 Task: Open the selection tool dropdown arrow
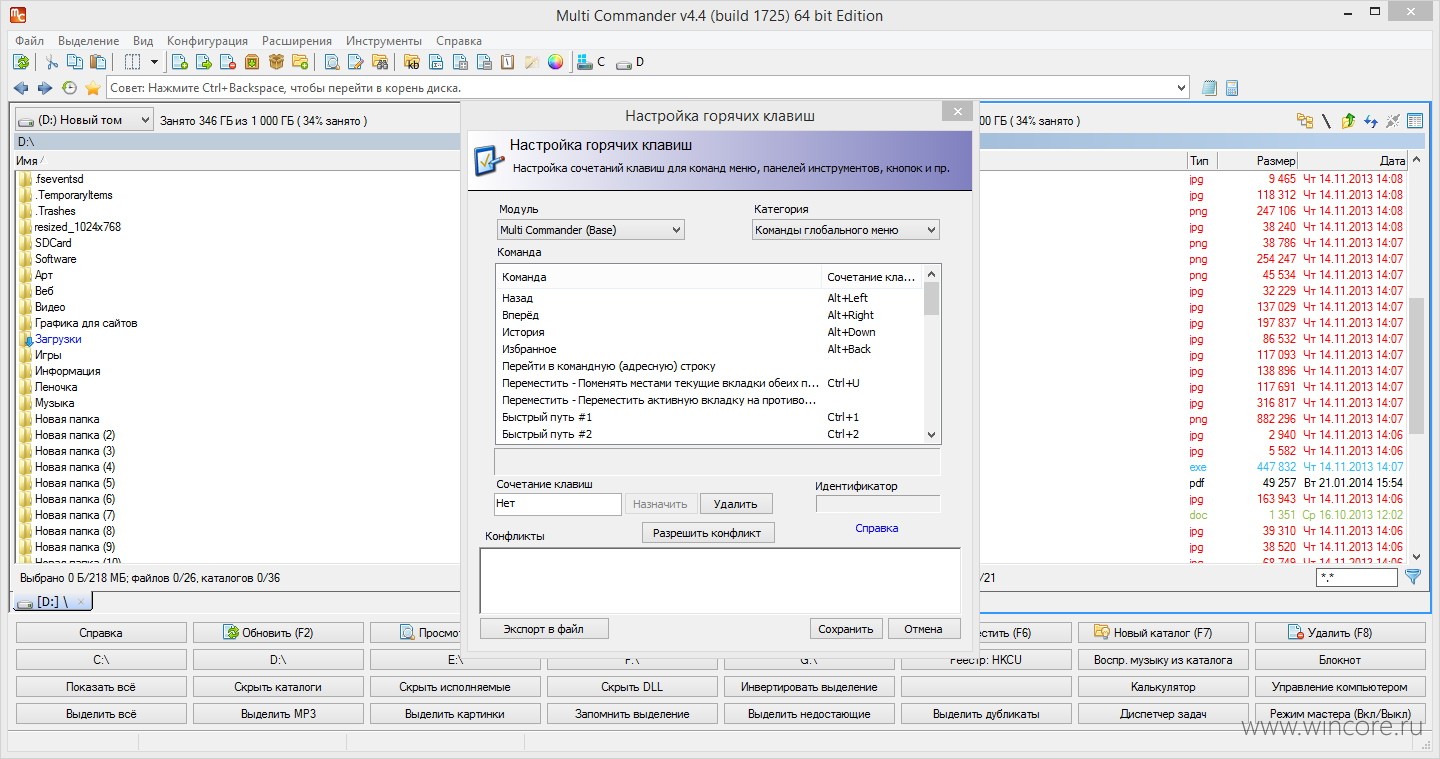(154, 62)
